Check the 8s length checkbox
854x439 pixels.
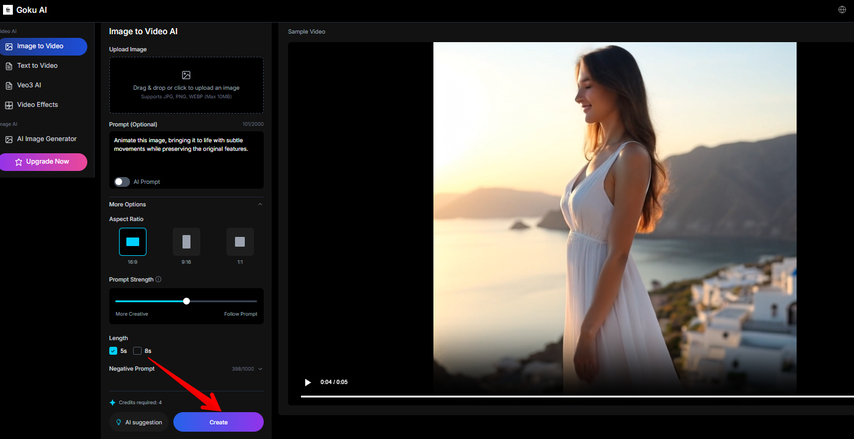pos(137,351)
